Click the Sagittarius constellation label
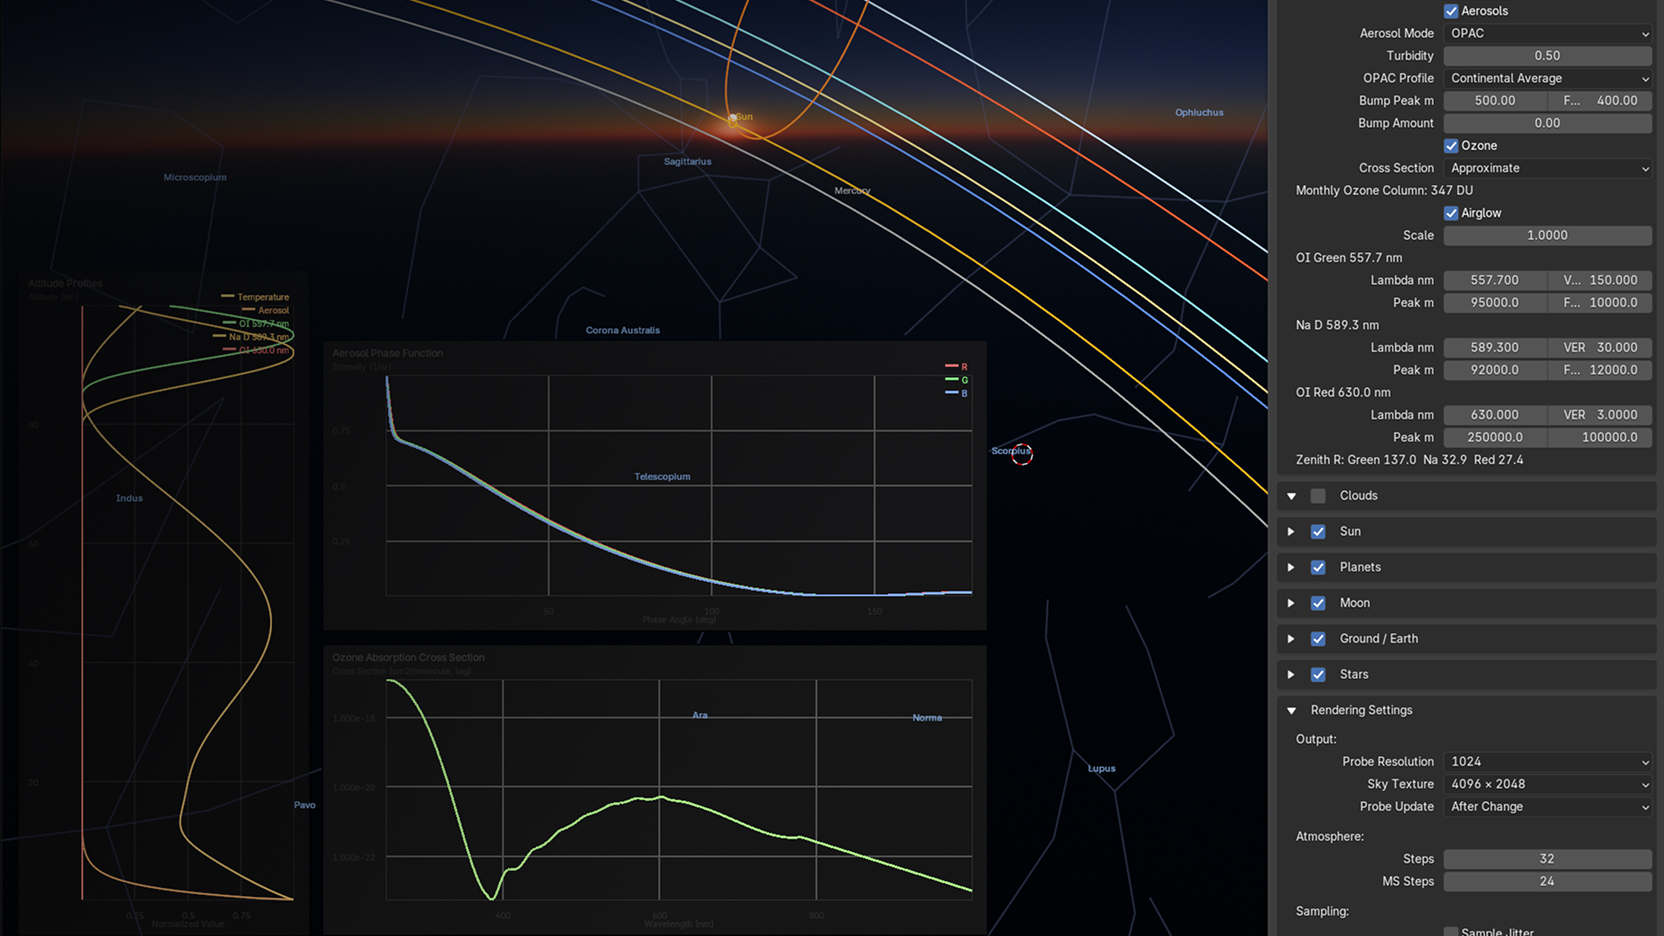Viewport: 1664px width, 936px height. (688, 162)
